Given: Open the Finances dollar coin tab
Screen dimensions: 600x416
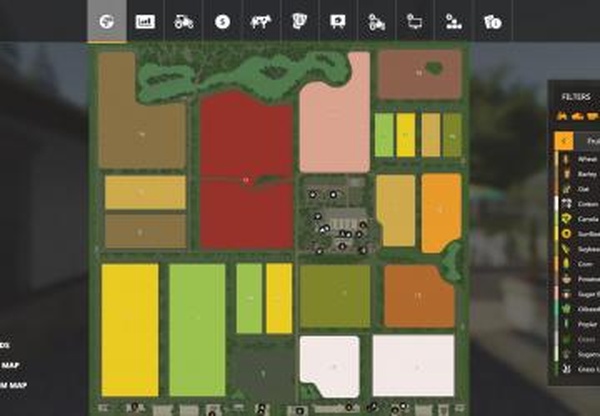Looking at the screenshot, I should click(x=222, y=21).
